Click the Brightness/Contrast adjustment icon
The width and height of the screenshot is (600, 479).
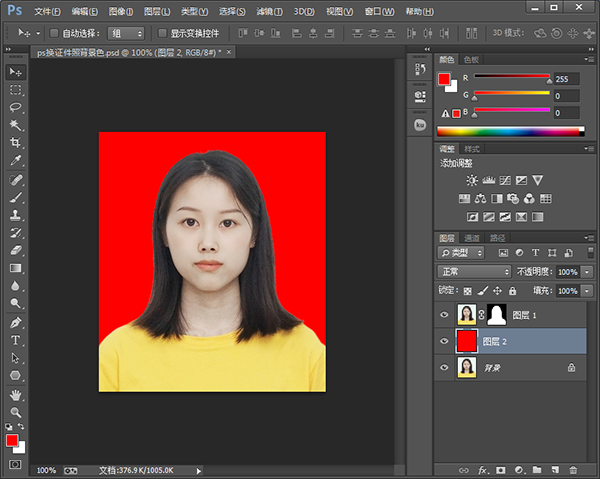click(x=471, y=180)
